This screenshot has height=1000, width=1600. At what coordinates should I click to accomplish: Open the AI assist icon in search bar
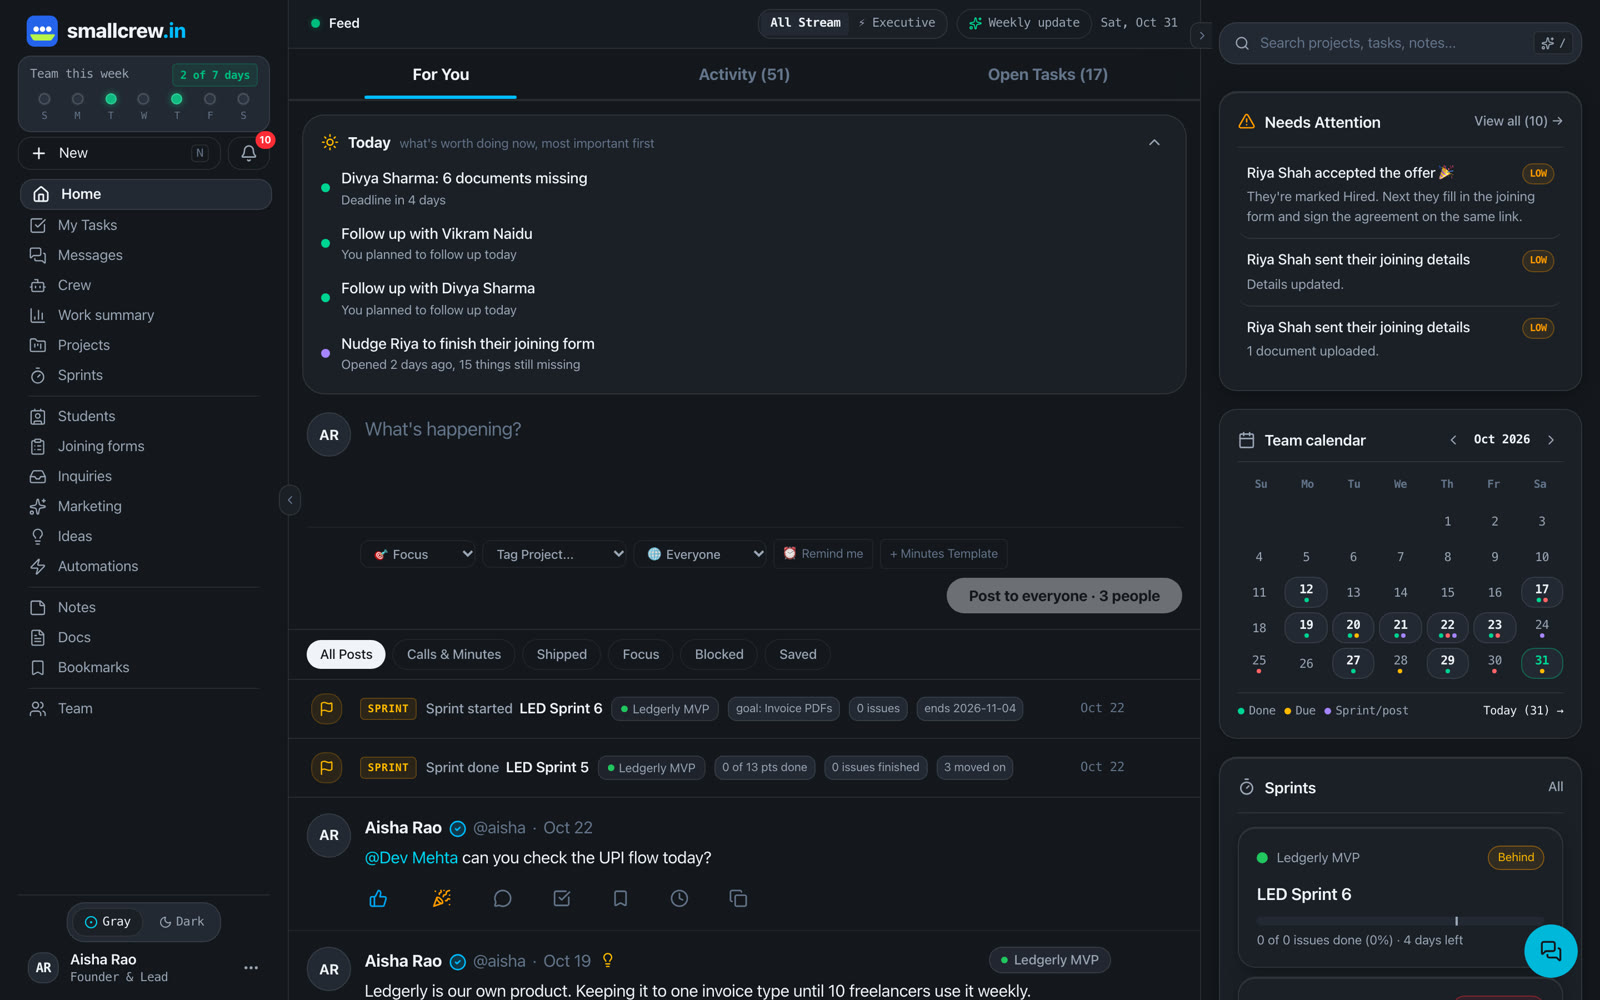click(1553, 43)
